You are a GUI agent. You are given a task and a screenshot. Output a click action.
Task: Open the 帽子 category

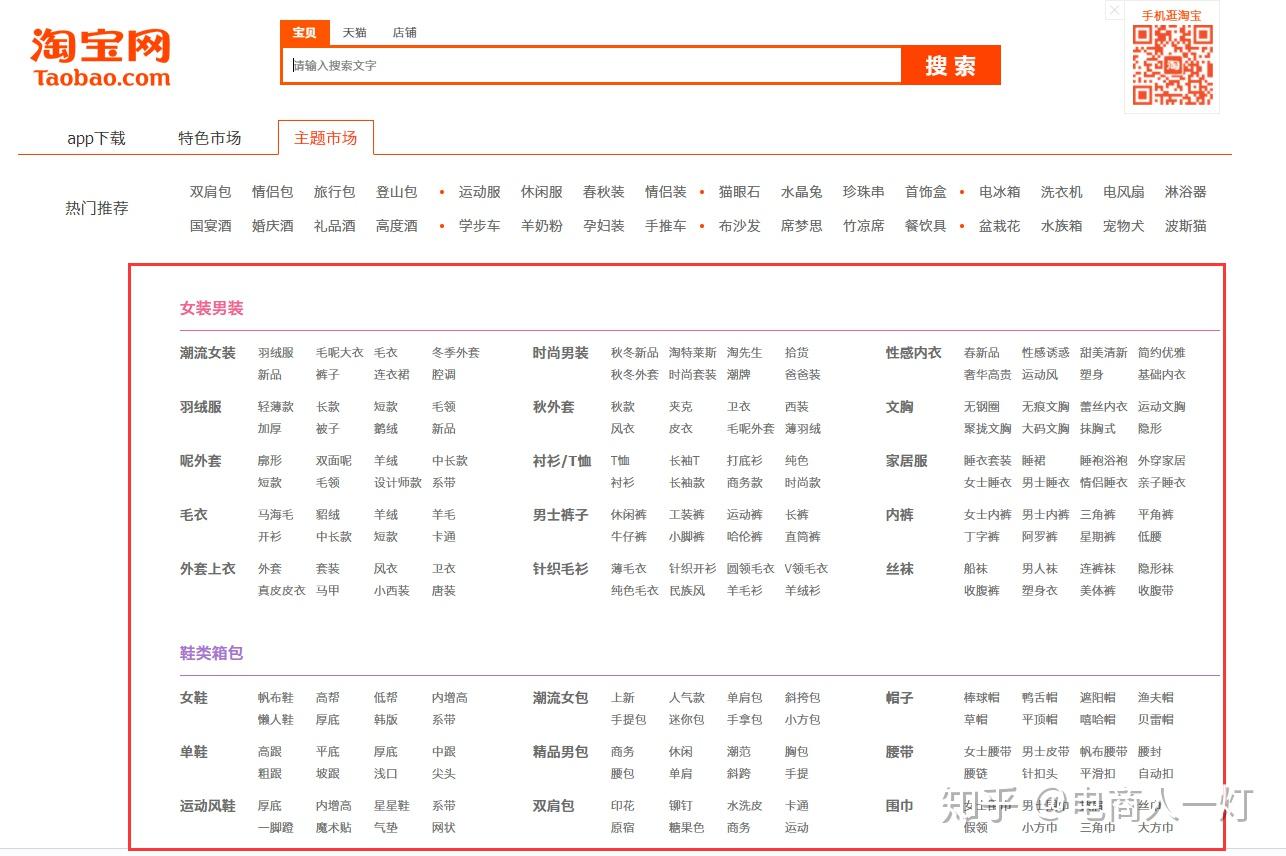(x=900, y=698)
